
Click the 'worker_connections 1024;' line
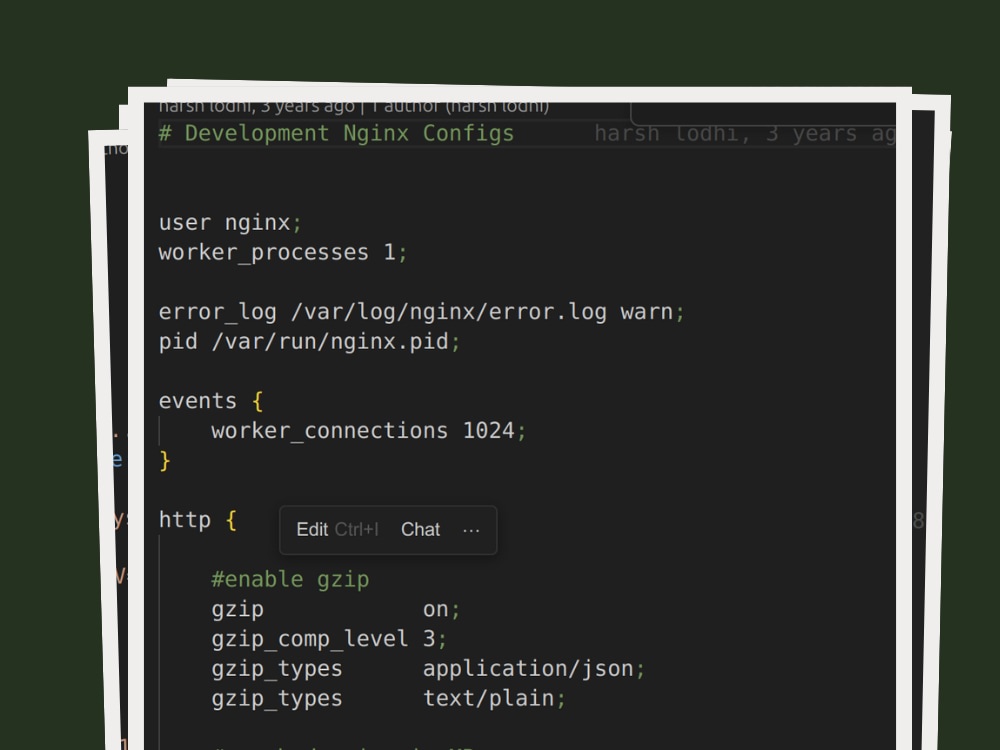(369, 430)
